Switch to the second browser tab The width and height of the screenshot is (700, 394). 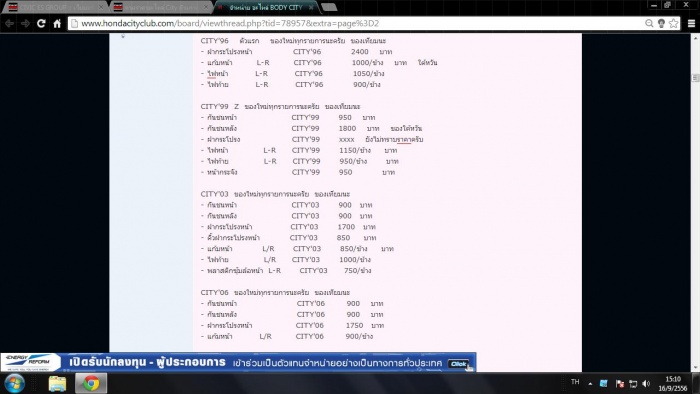[x=160, y=7]
